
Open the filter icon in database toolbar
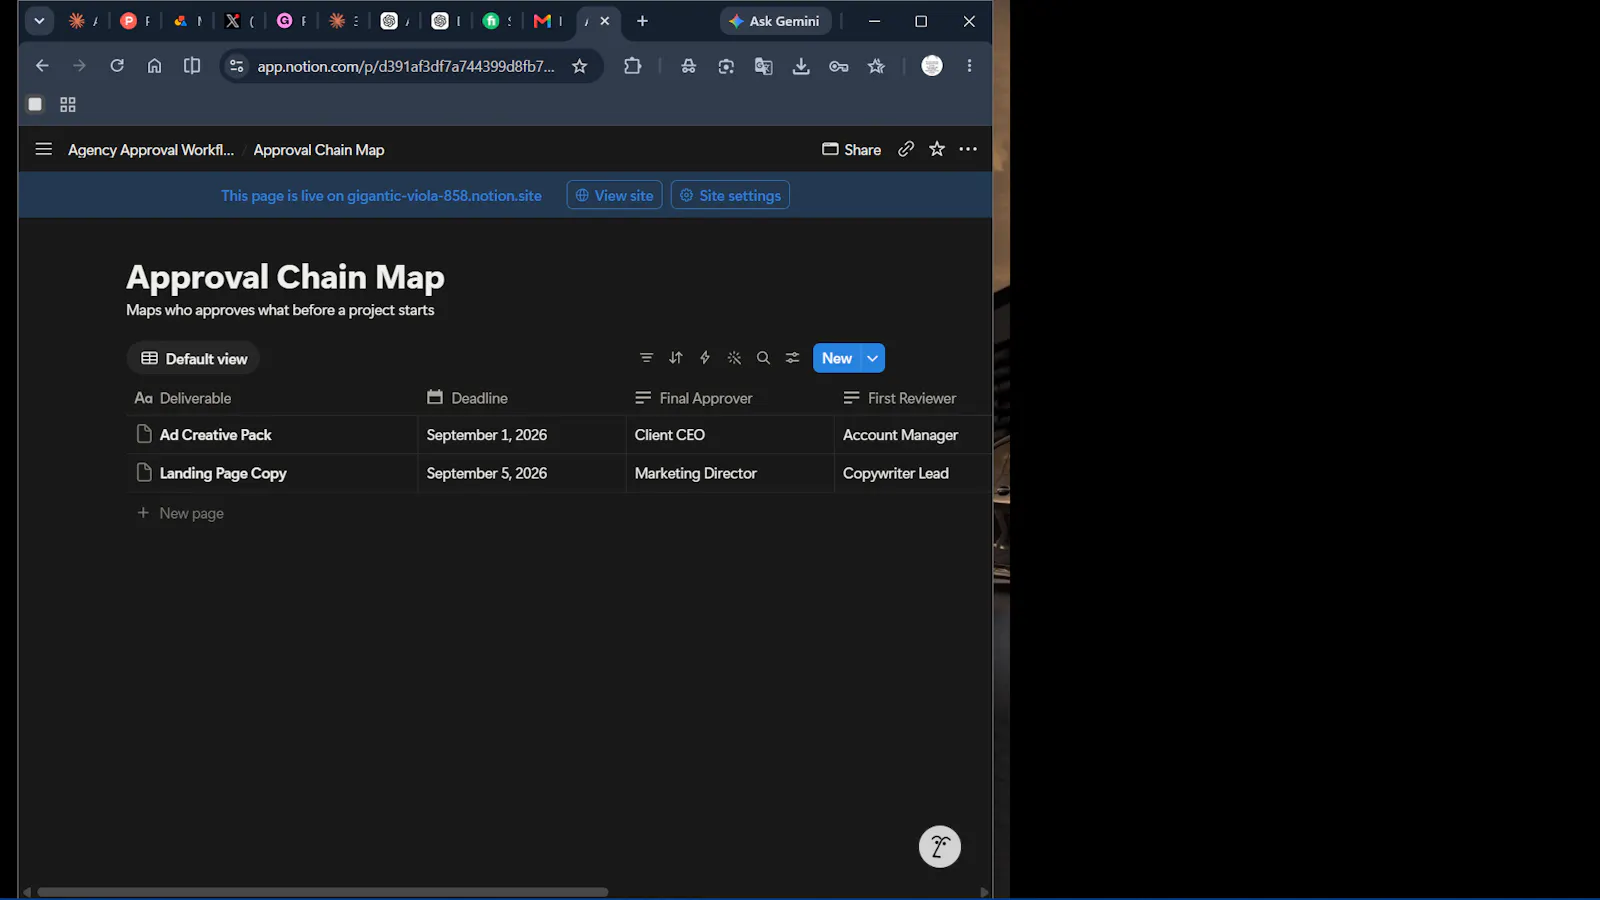pyautogui.click(x=646, y=358)
